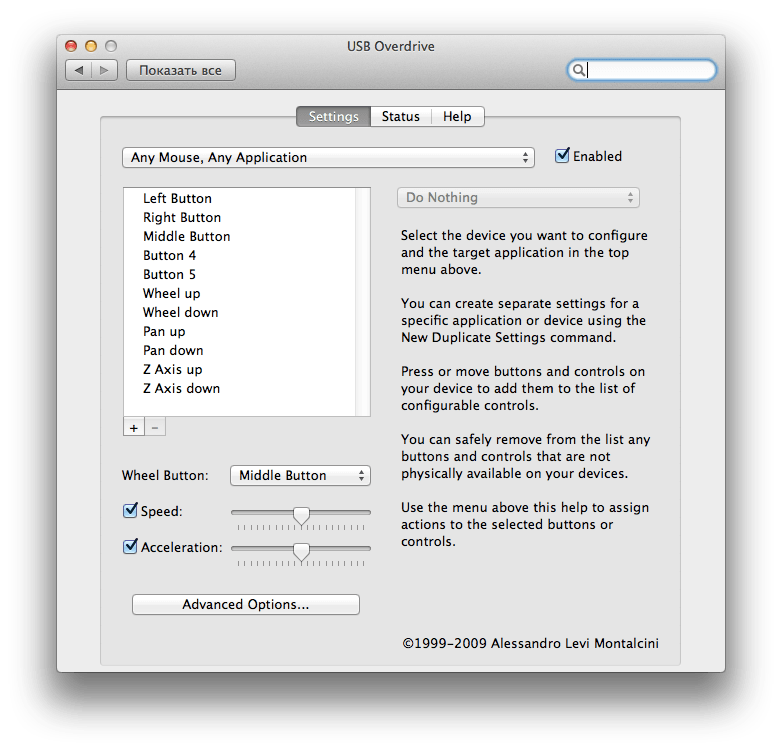This screenshot has height=751, width=782.
Task: Select Right Button in the list
Action: pos(239,217)
